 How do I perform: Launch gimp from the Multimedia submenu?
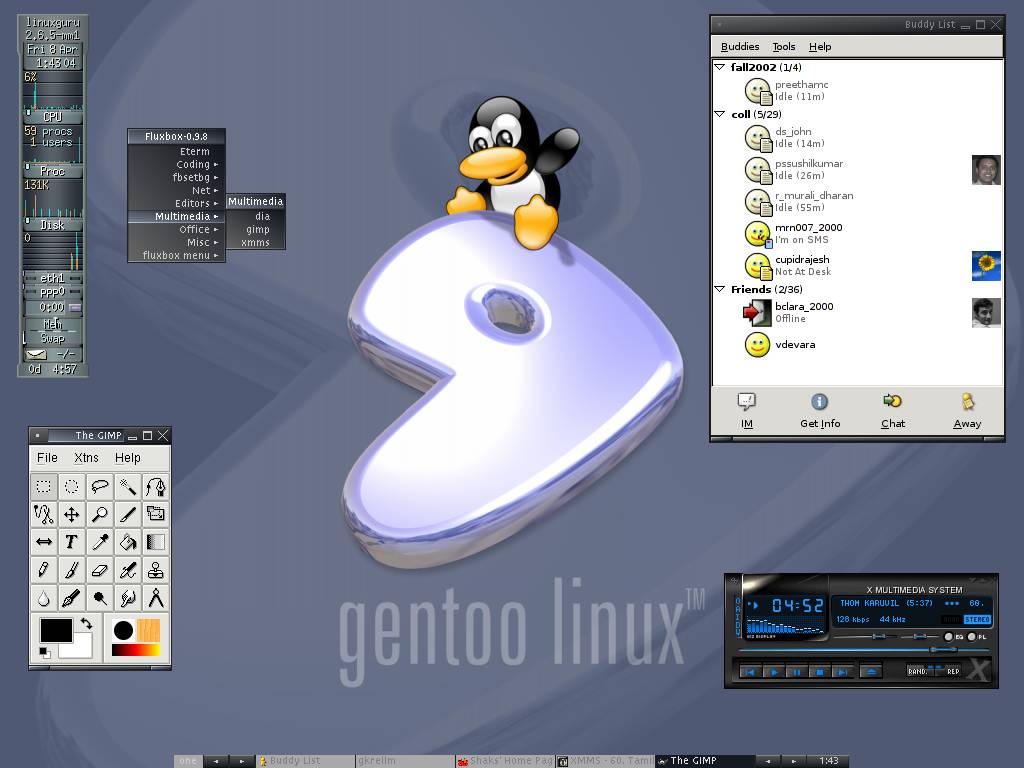point(257,229)
